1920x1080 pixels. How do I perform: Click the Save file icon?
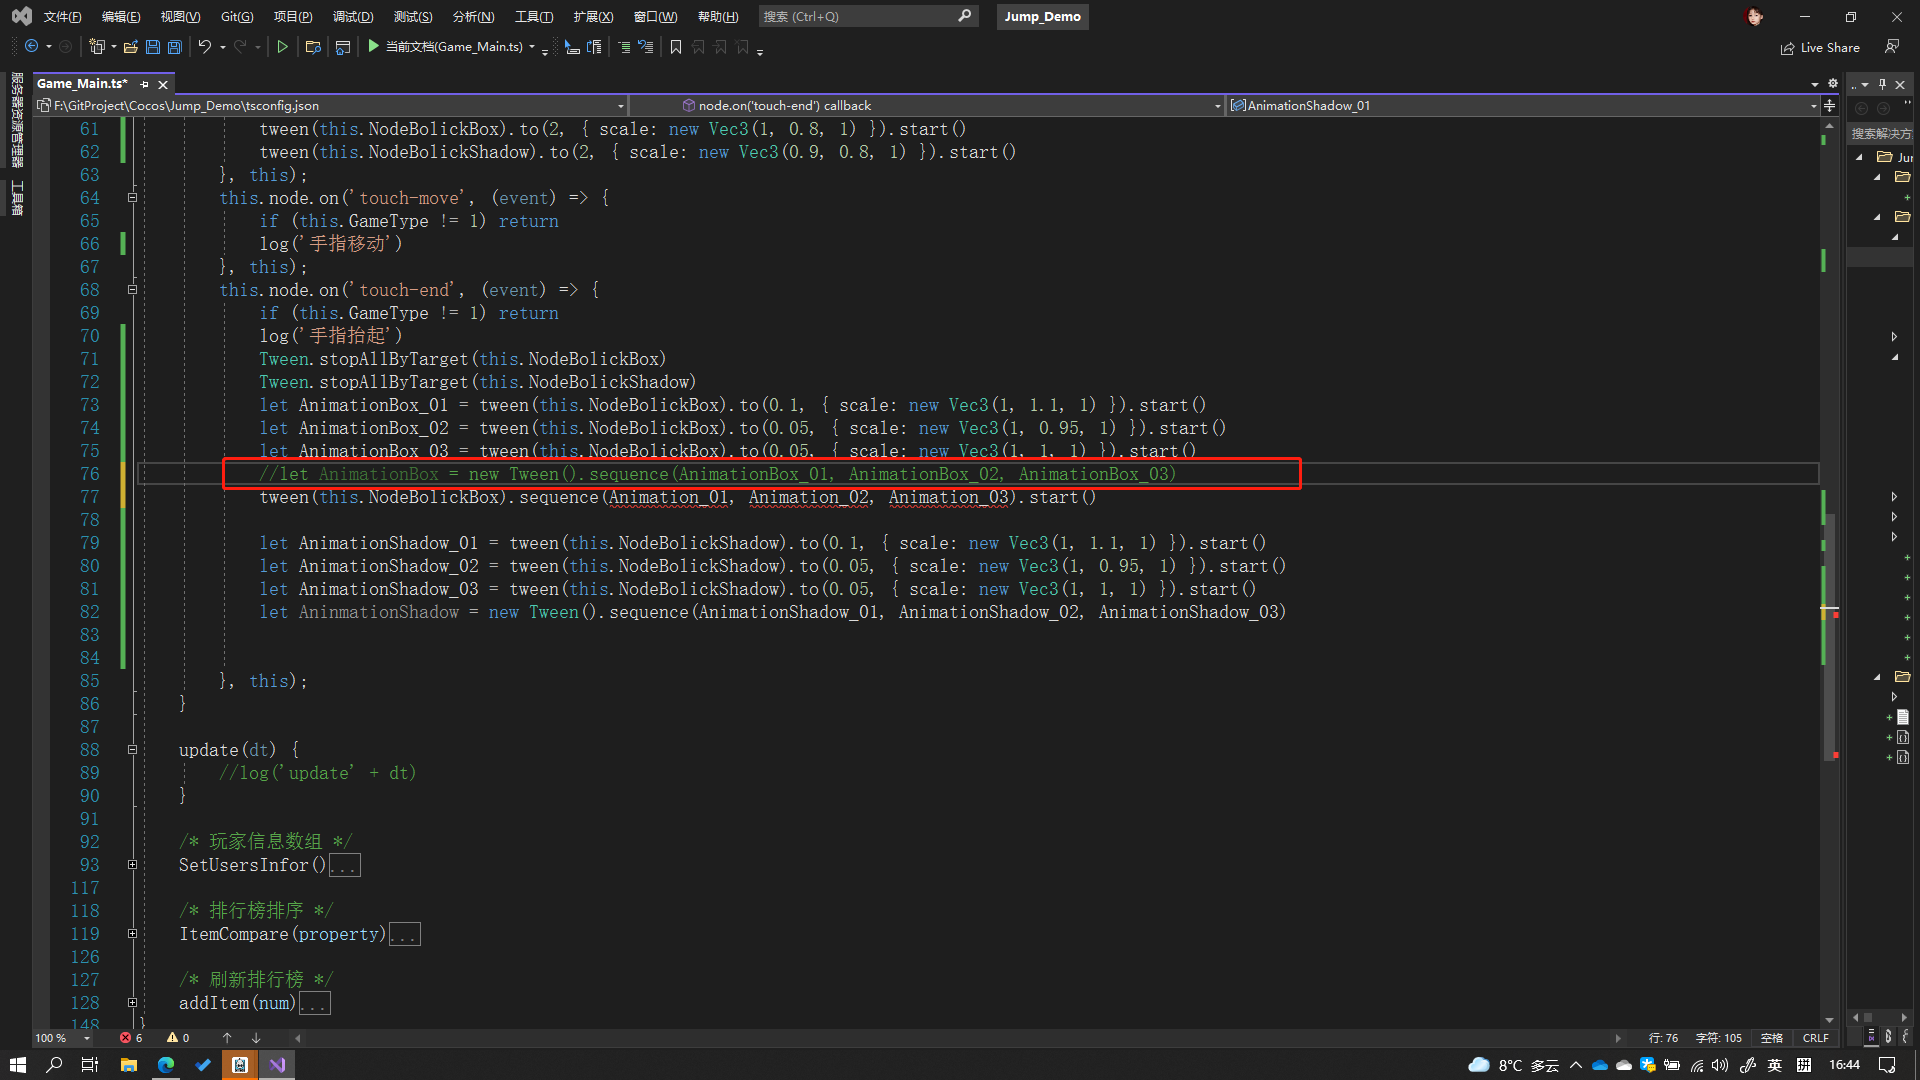[x=153, y=47]
